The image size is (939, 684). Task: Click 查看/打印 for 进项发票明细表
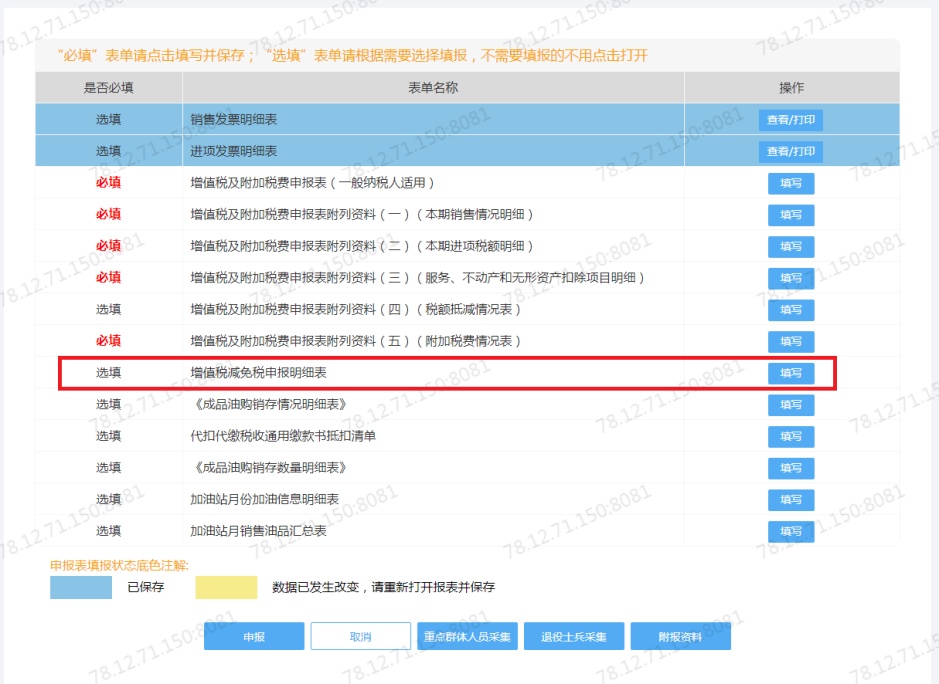(790, 152)
